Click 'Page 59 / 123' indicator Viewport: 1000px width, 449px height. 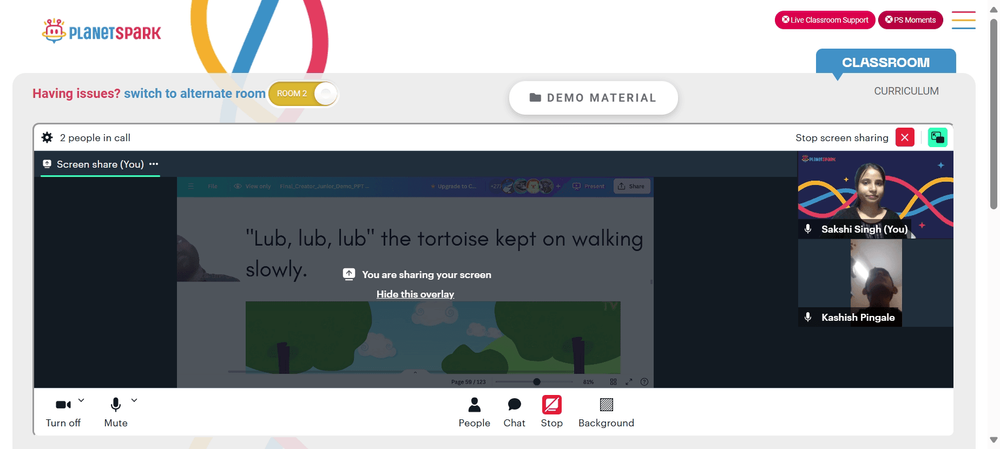coord(468,381)
